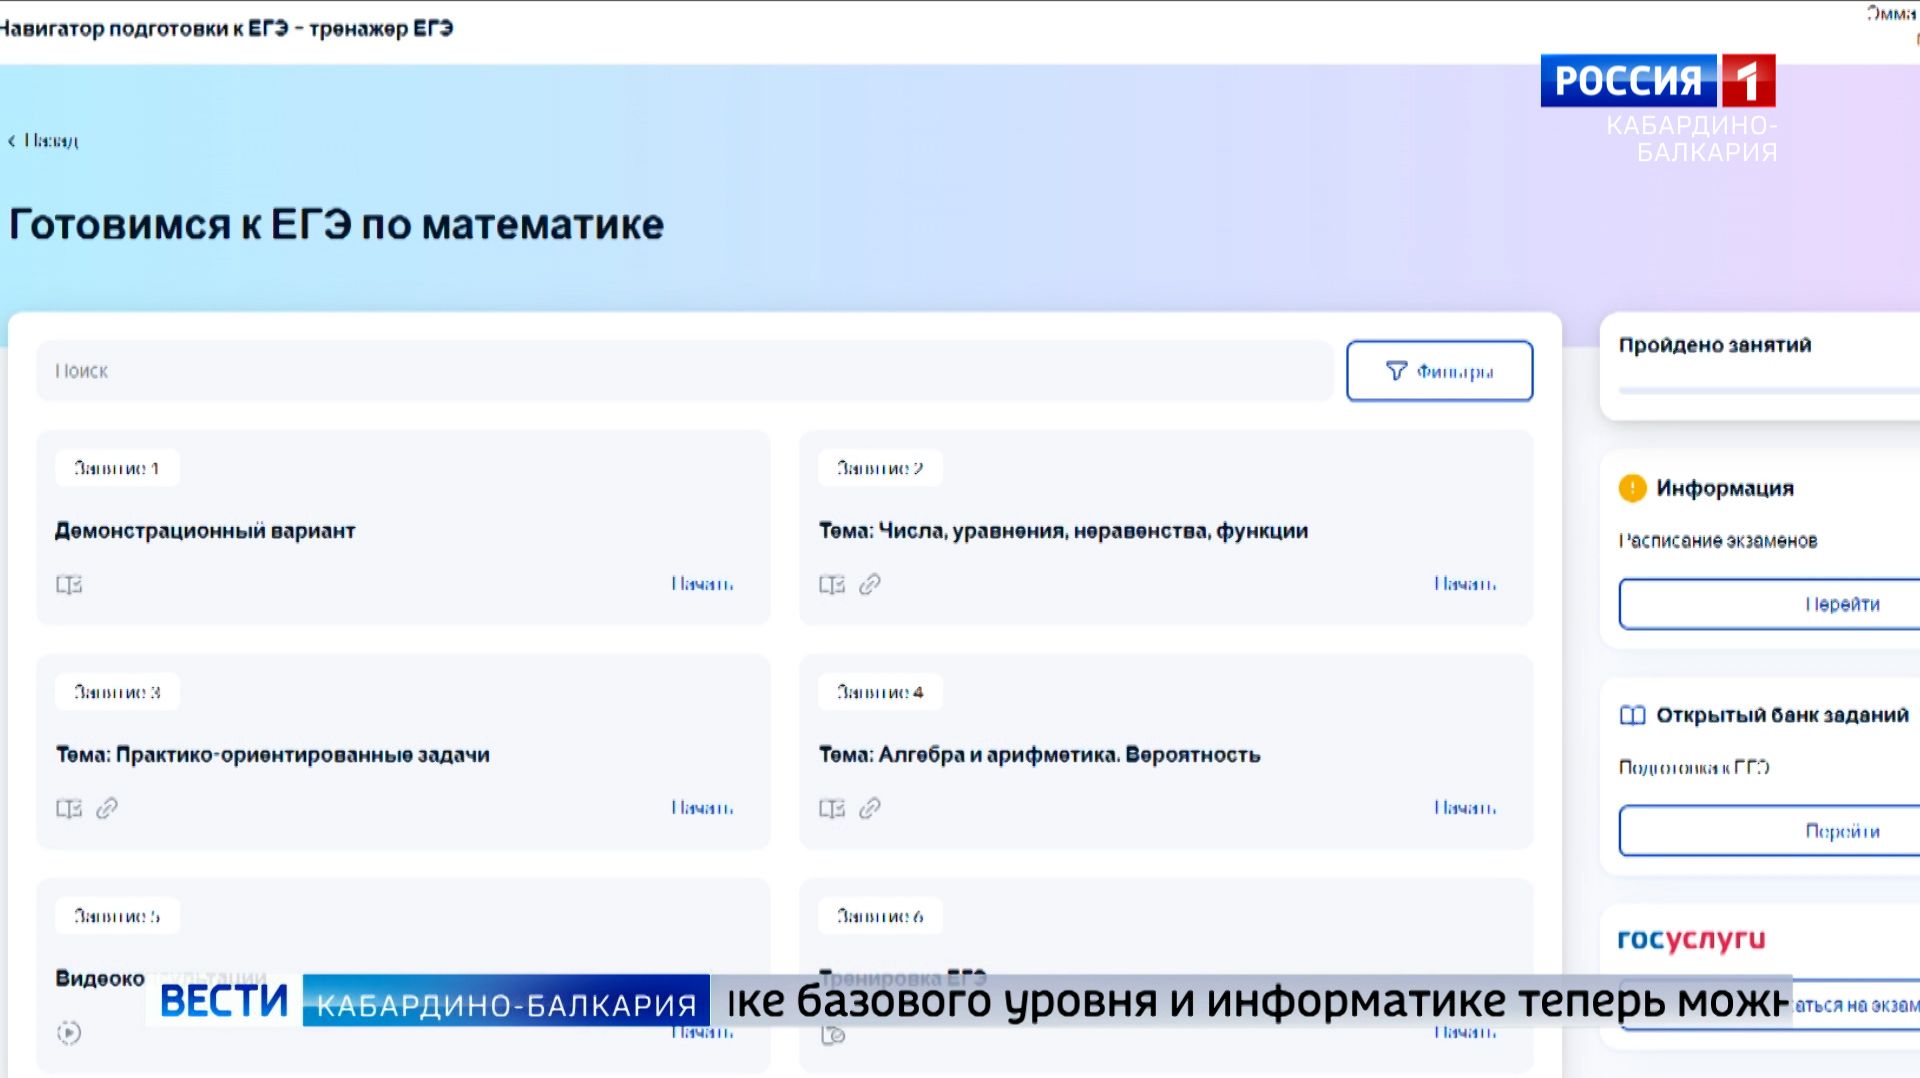Click the video play icon on Занятие 5 card
The image size is (1920, 1078).
point(67,1033)
